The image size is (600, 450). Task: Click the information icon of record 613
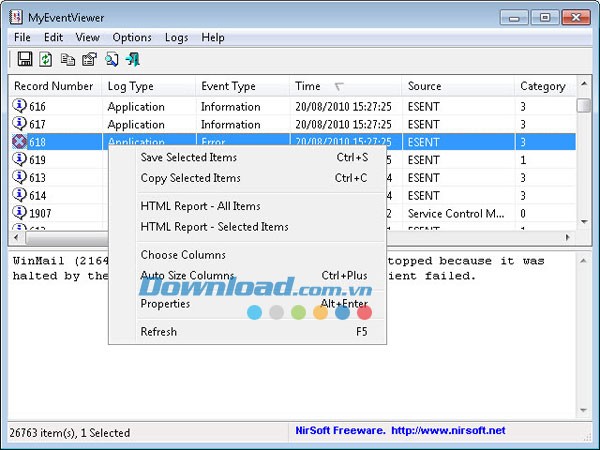point(19,177)
